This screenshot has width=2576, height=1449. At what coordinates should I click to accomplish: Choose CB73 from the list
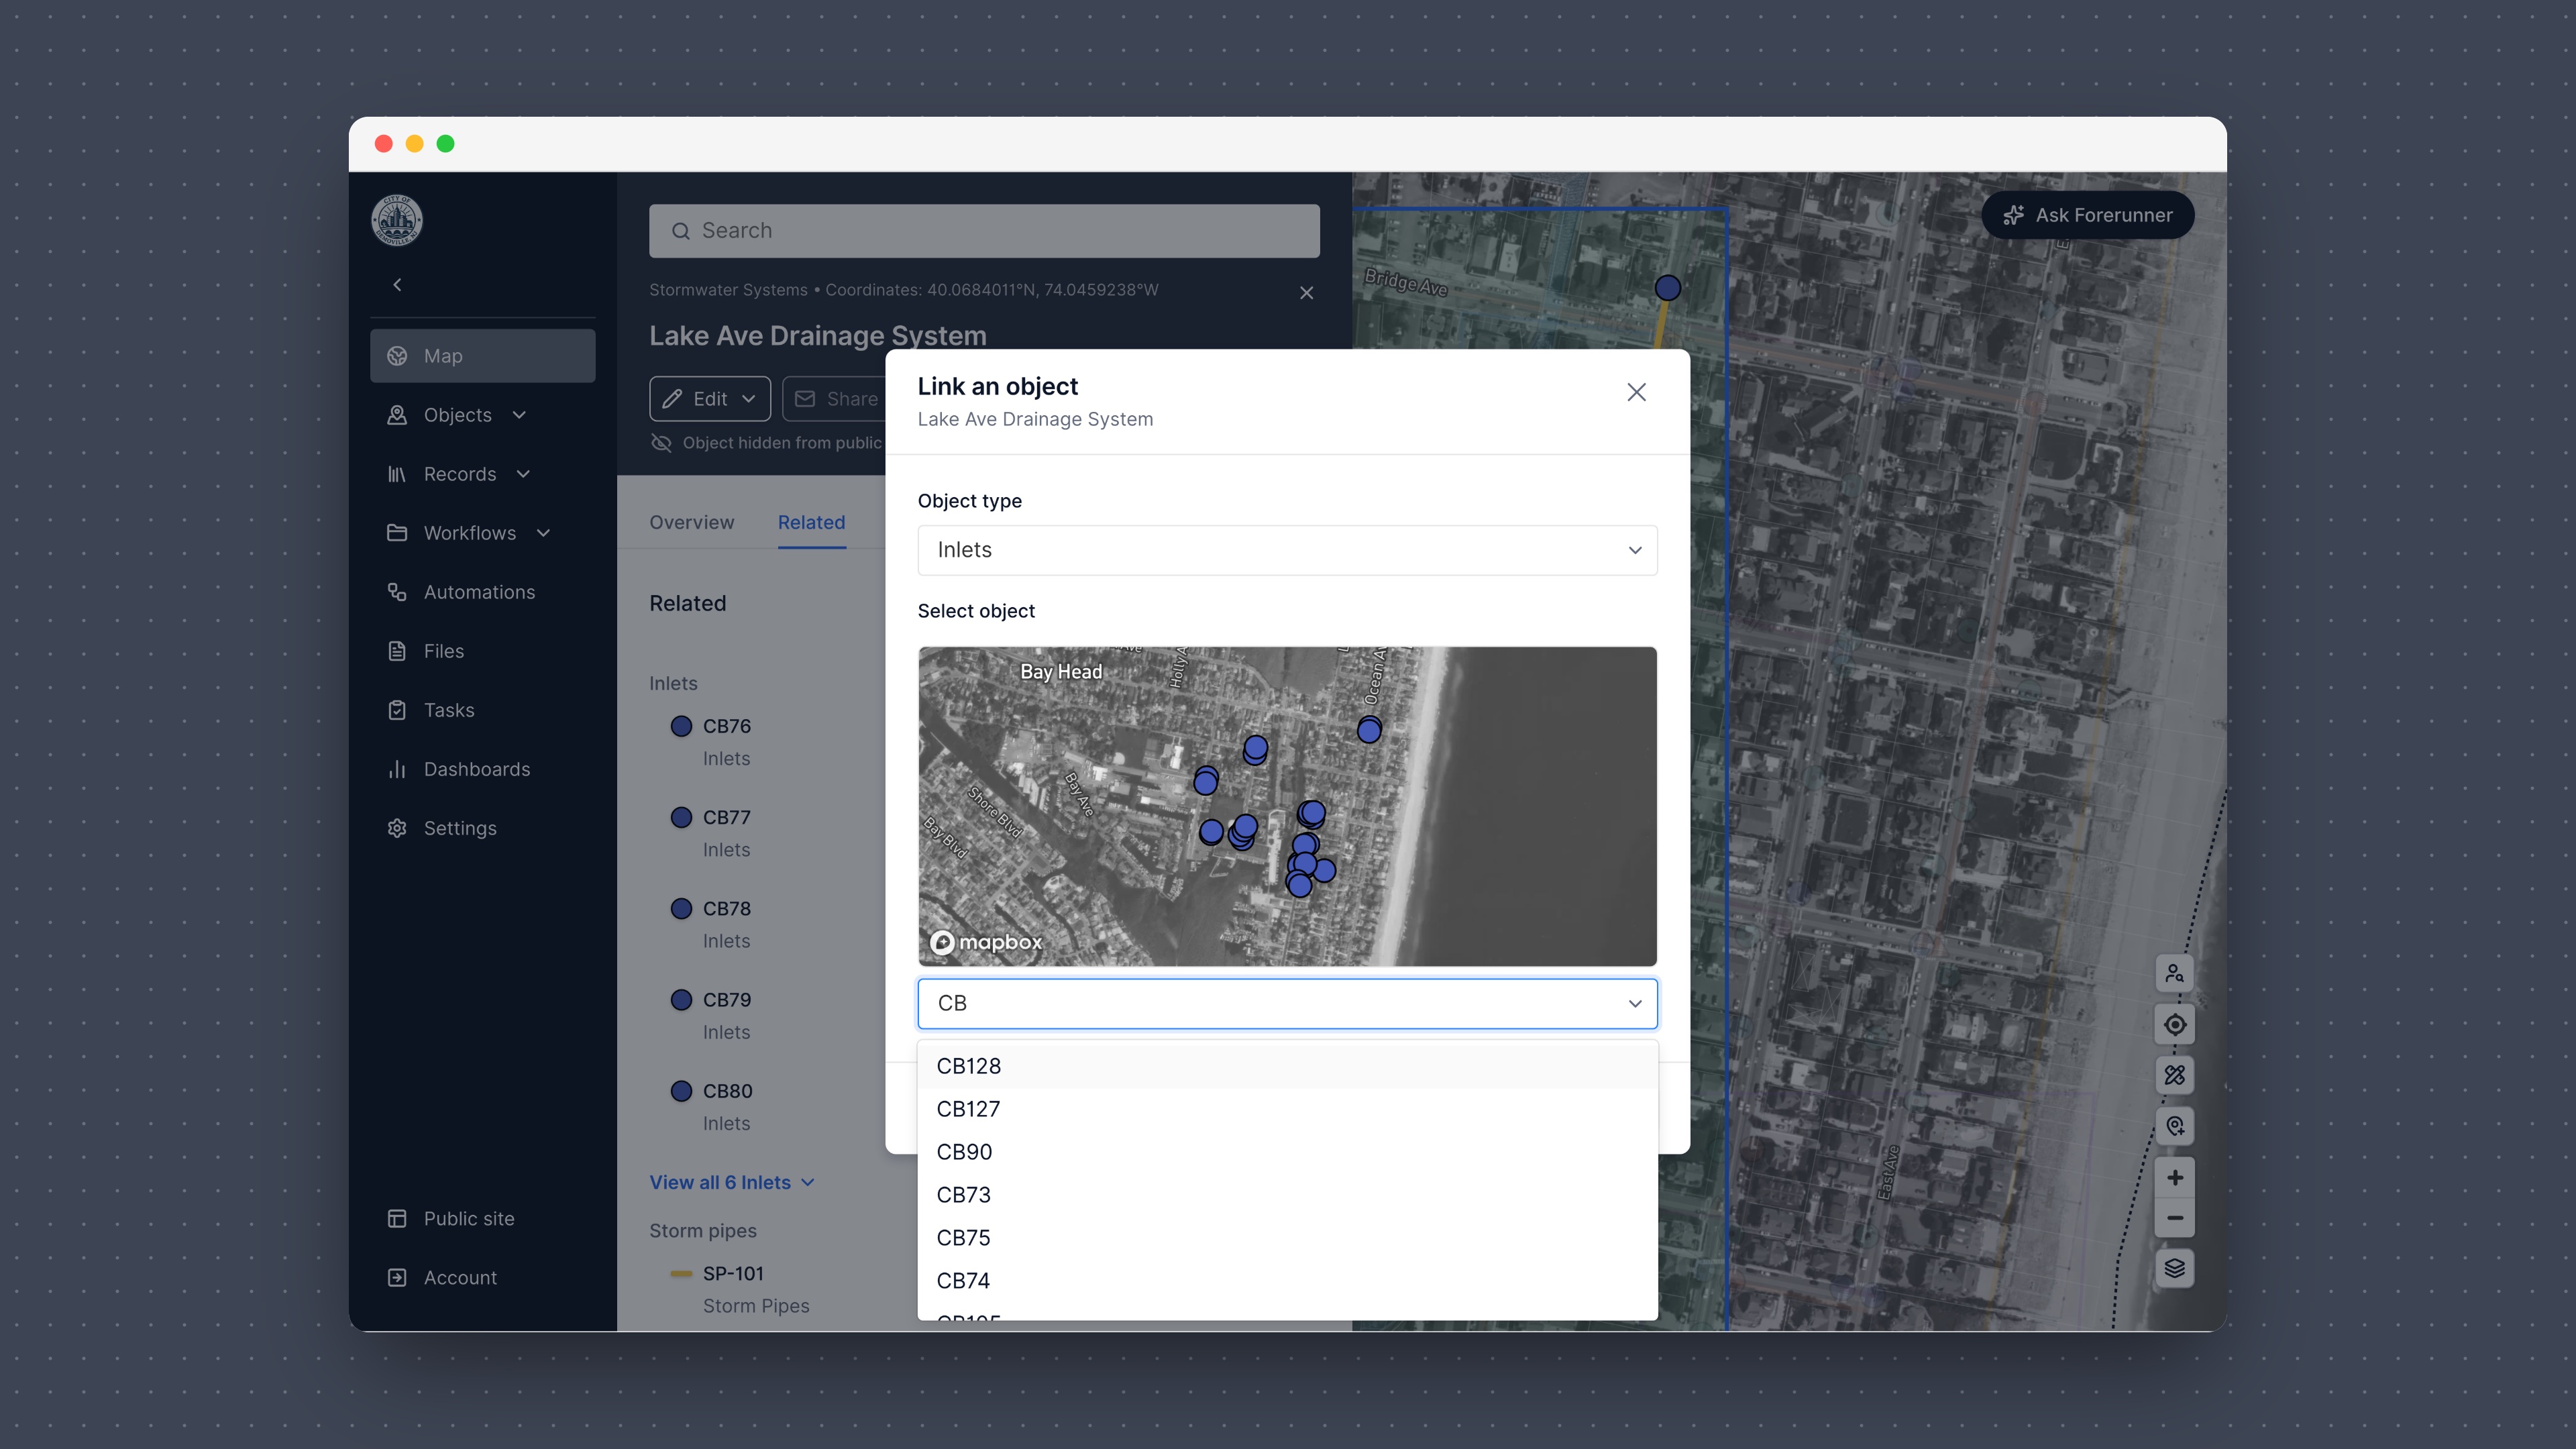1287,1195
